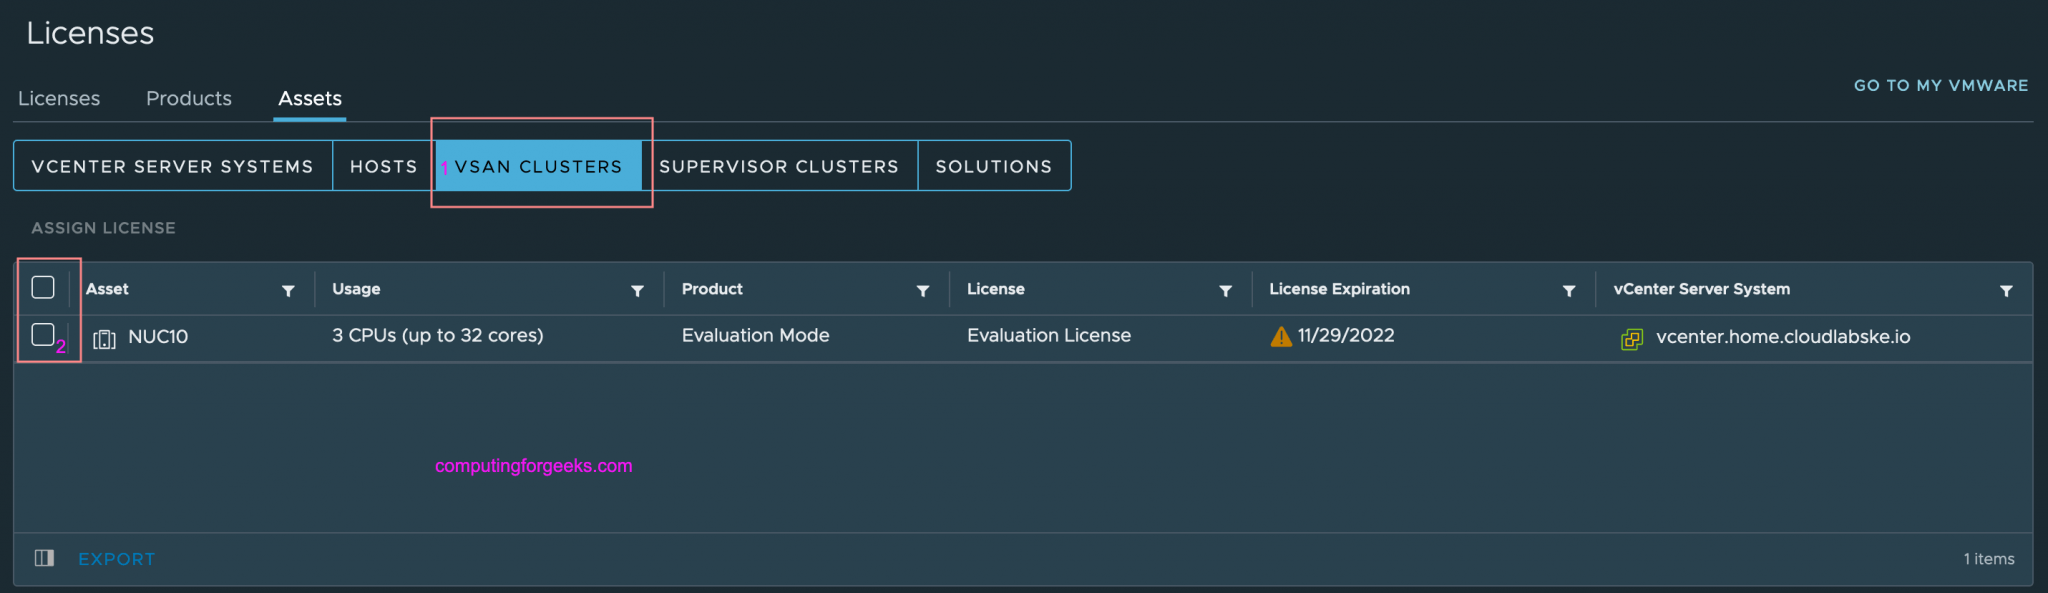This screenshot has width=2048, height=593.
Task: Toggle the select-all header checkbox
Action: (43, 288)
